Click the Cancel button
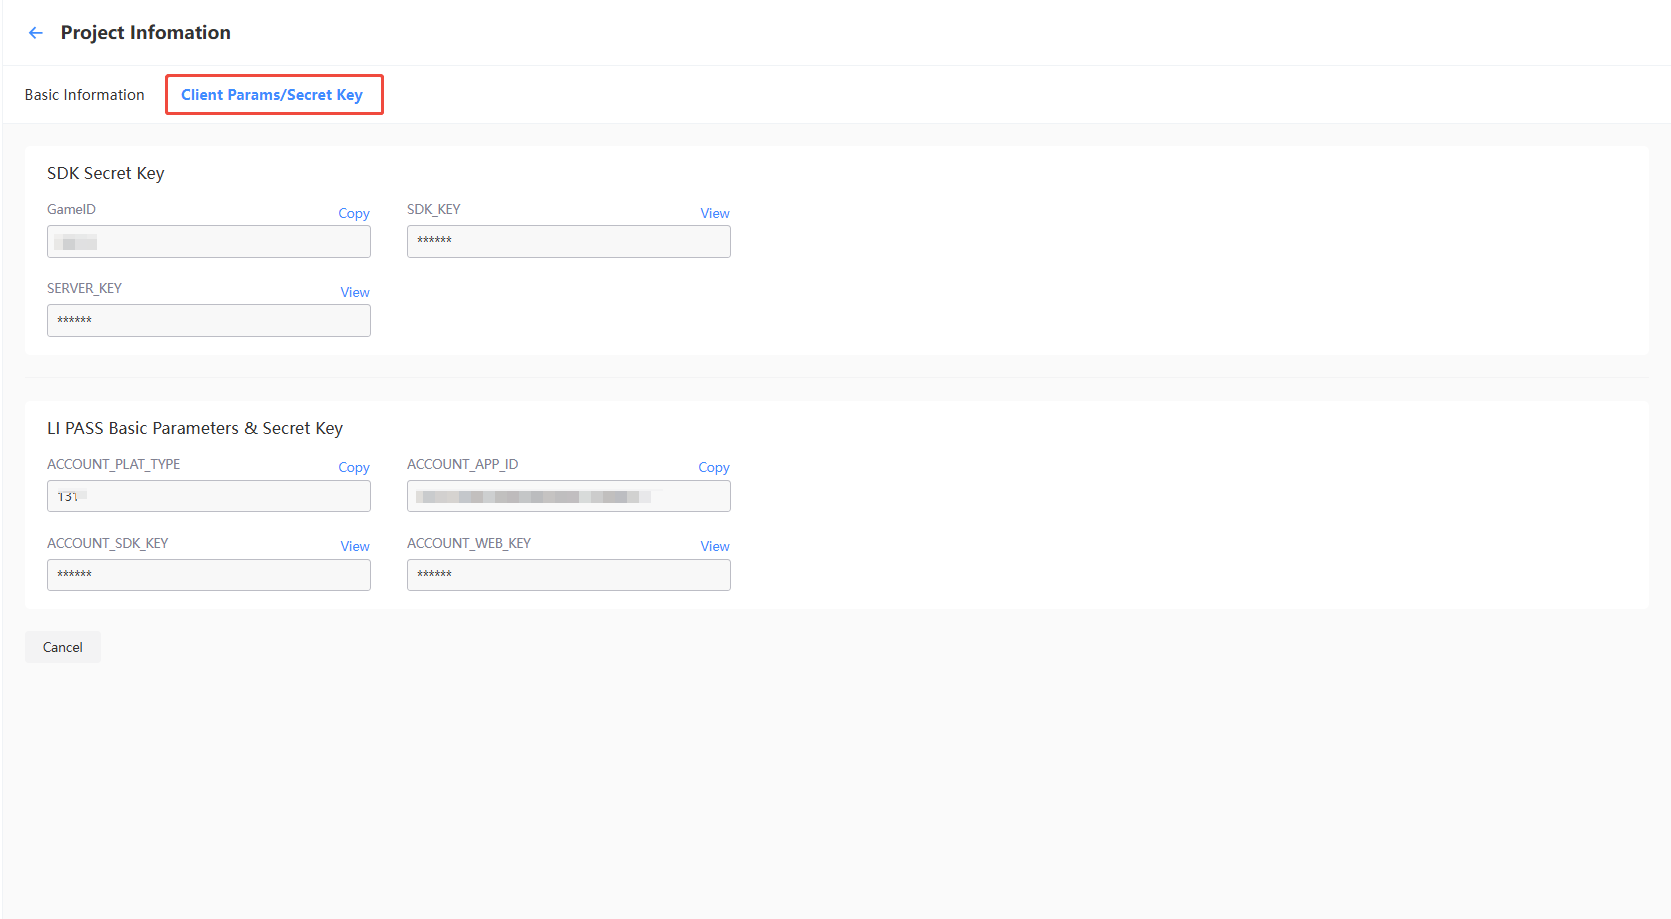This screenshot has height=919, width=1671. [62, 646]
